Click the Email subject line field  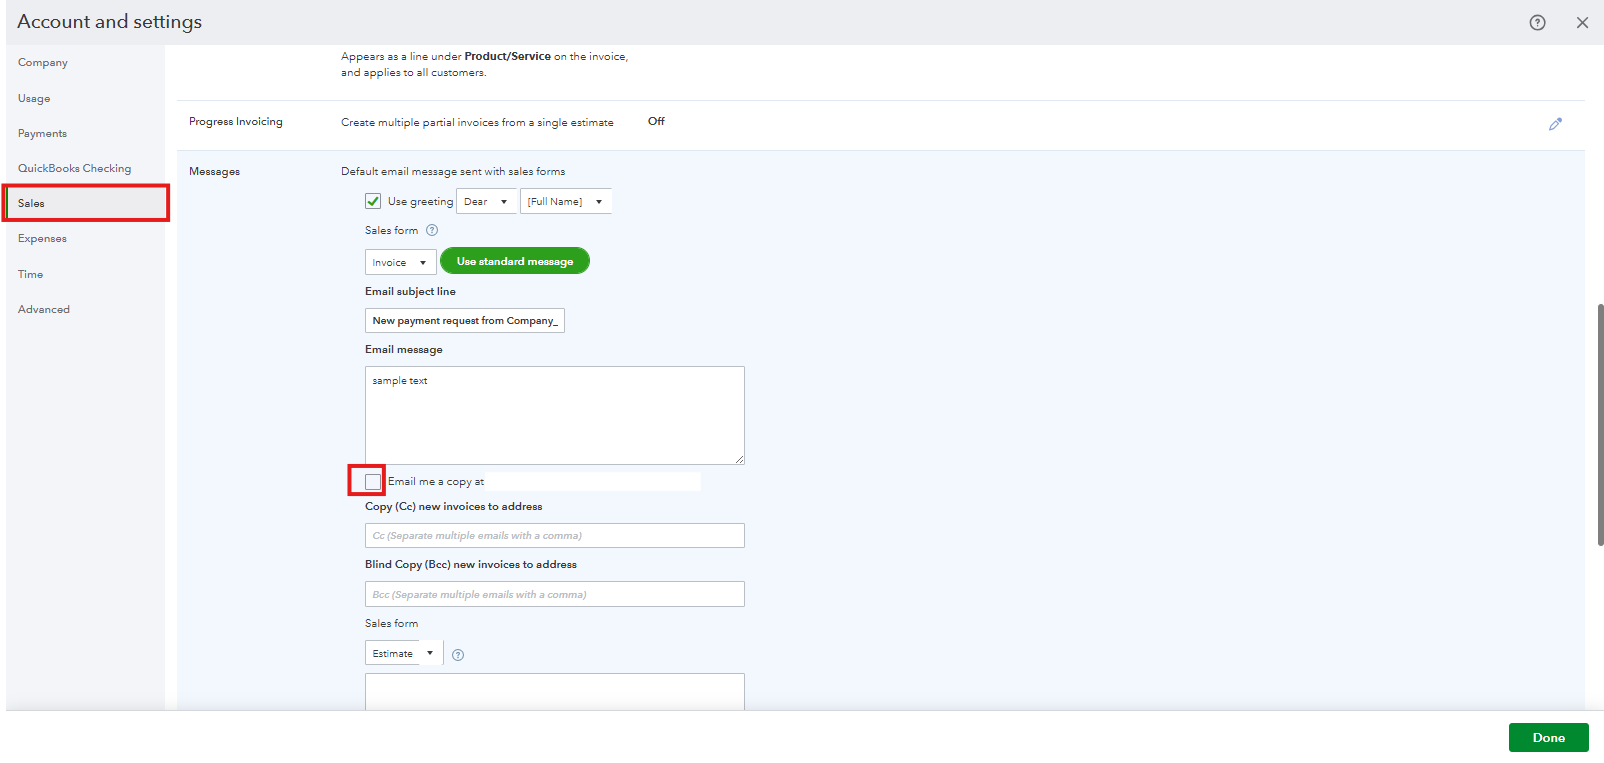(465, 320)
